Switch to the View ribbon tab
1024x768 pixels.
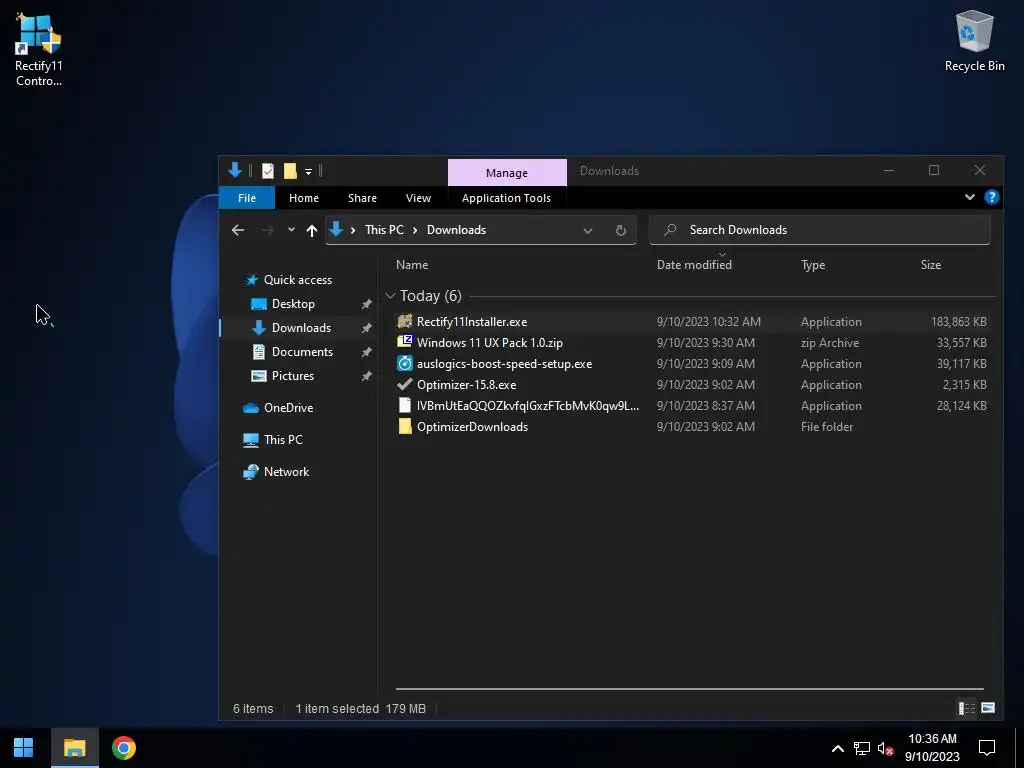click(x=418, y=198)
